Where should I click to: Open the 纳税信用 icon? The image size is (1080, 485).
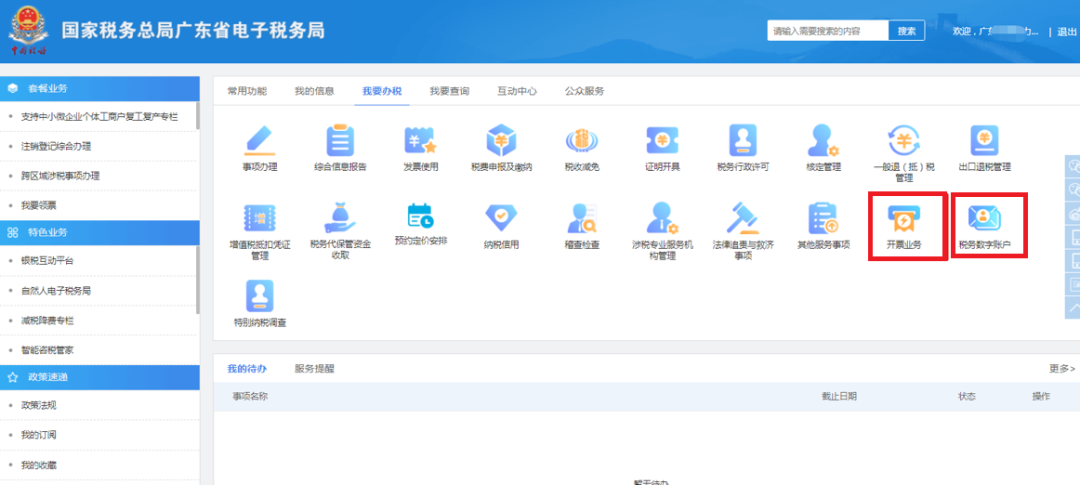point(501,218)
